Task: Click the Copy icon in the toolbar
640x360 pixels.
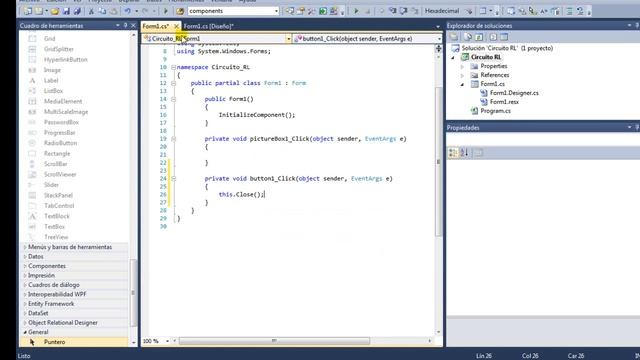Action: tap(102, 11)
